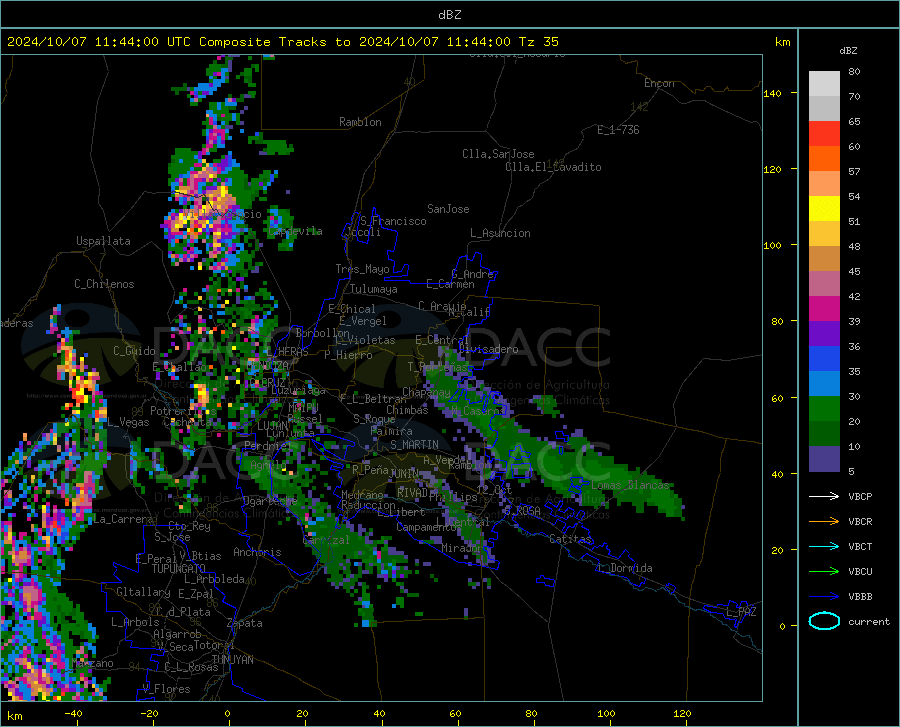Select the red color swatch below 65 dBZ
900x727 pixels.
pyautogui.click(x=824, y=134)
